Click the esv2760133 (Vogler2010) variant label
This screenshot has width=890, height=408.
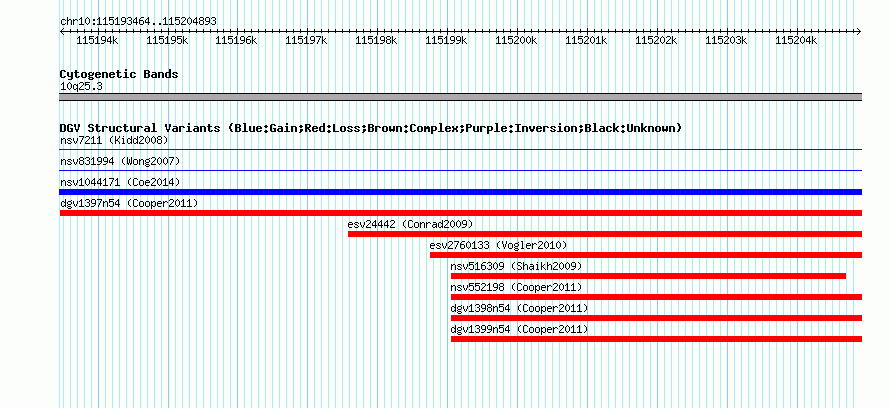498,245
